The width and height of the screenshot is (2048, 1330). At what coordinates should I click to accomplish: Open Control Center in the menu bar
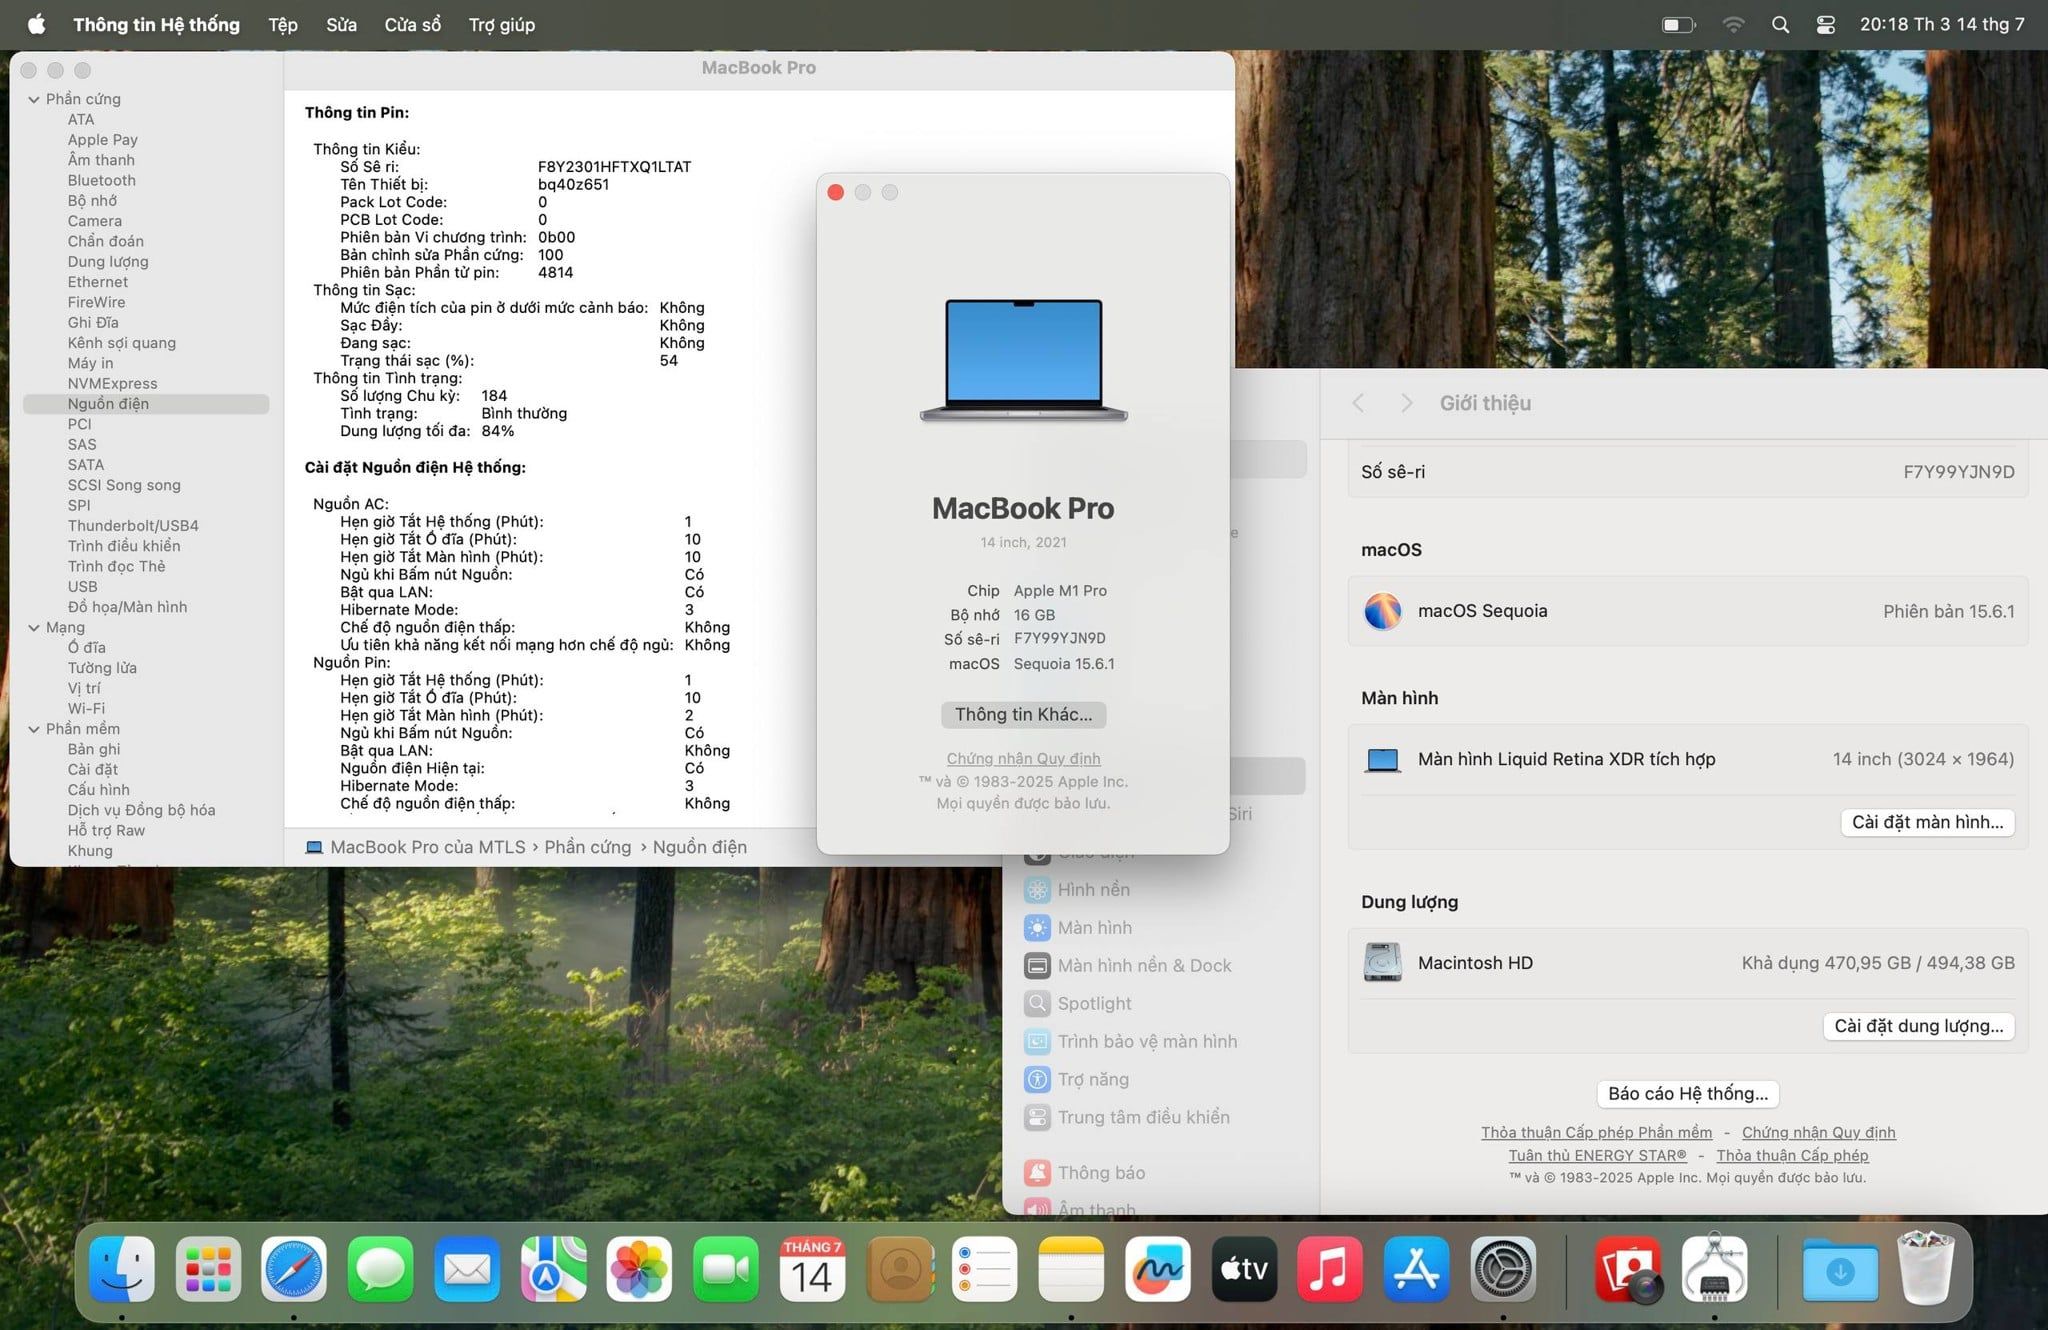point(1825,25)
